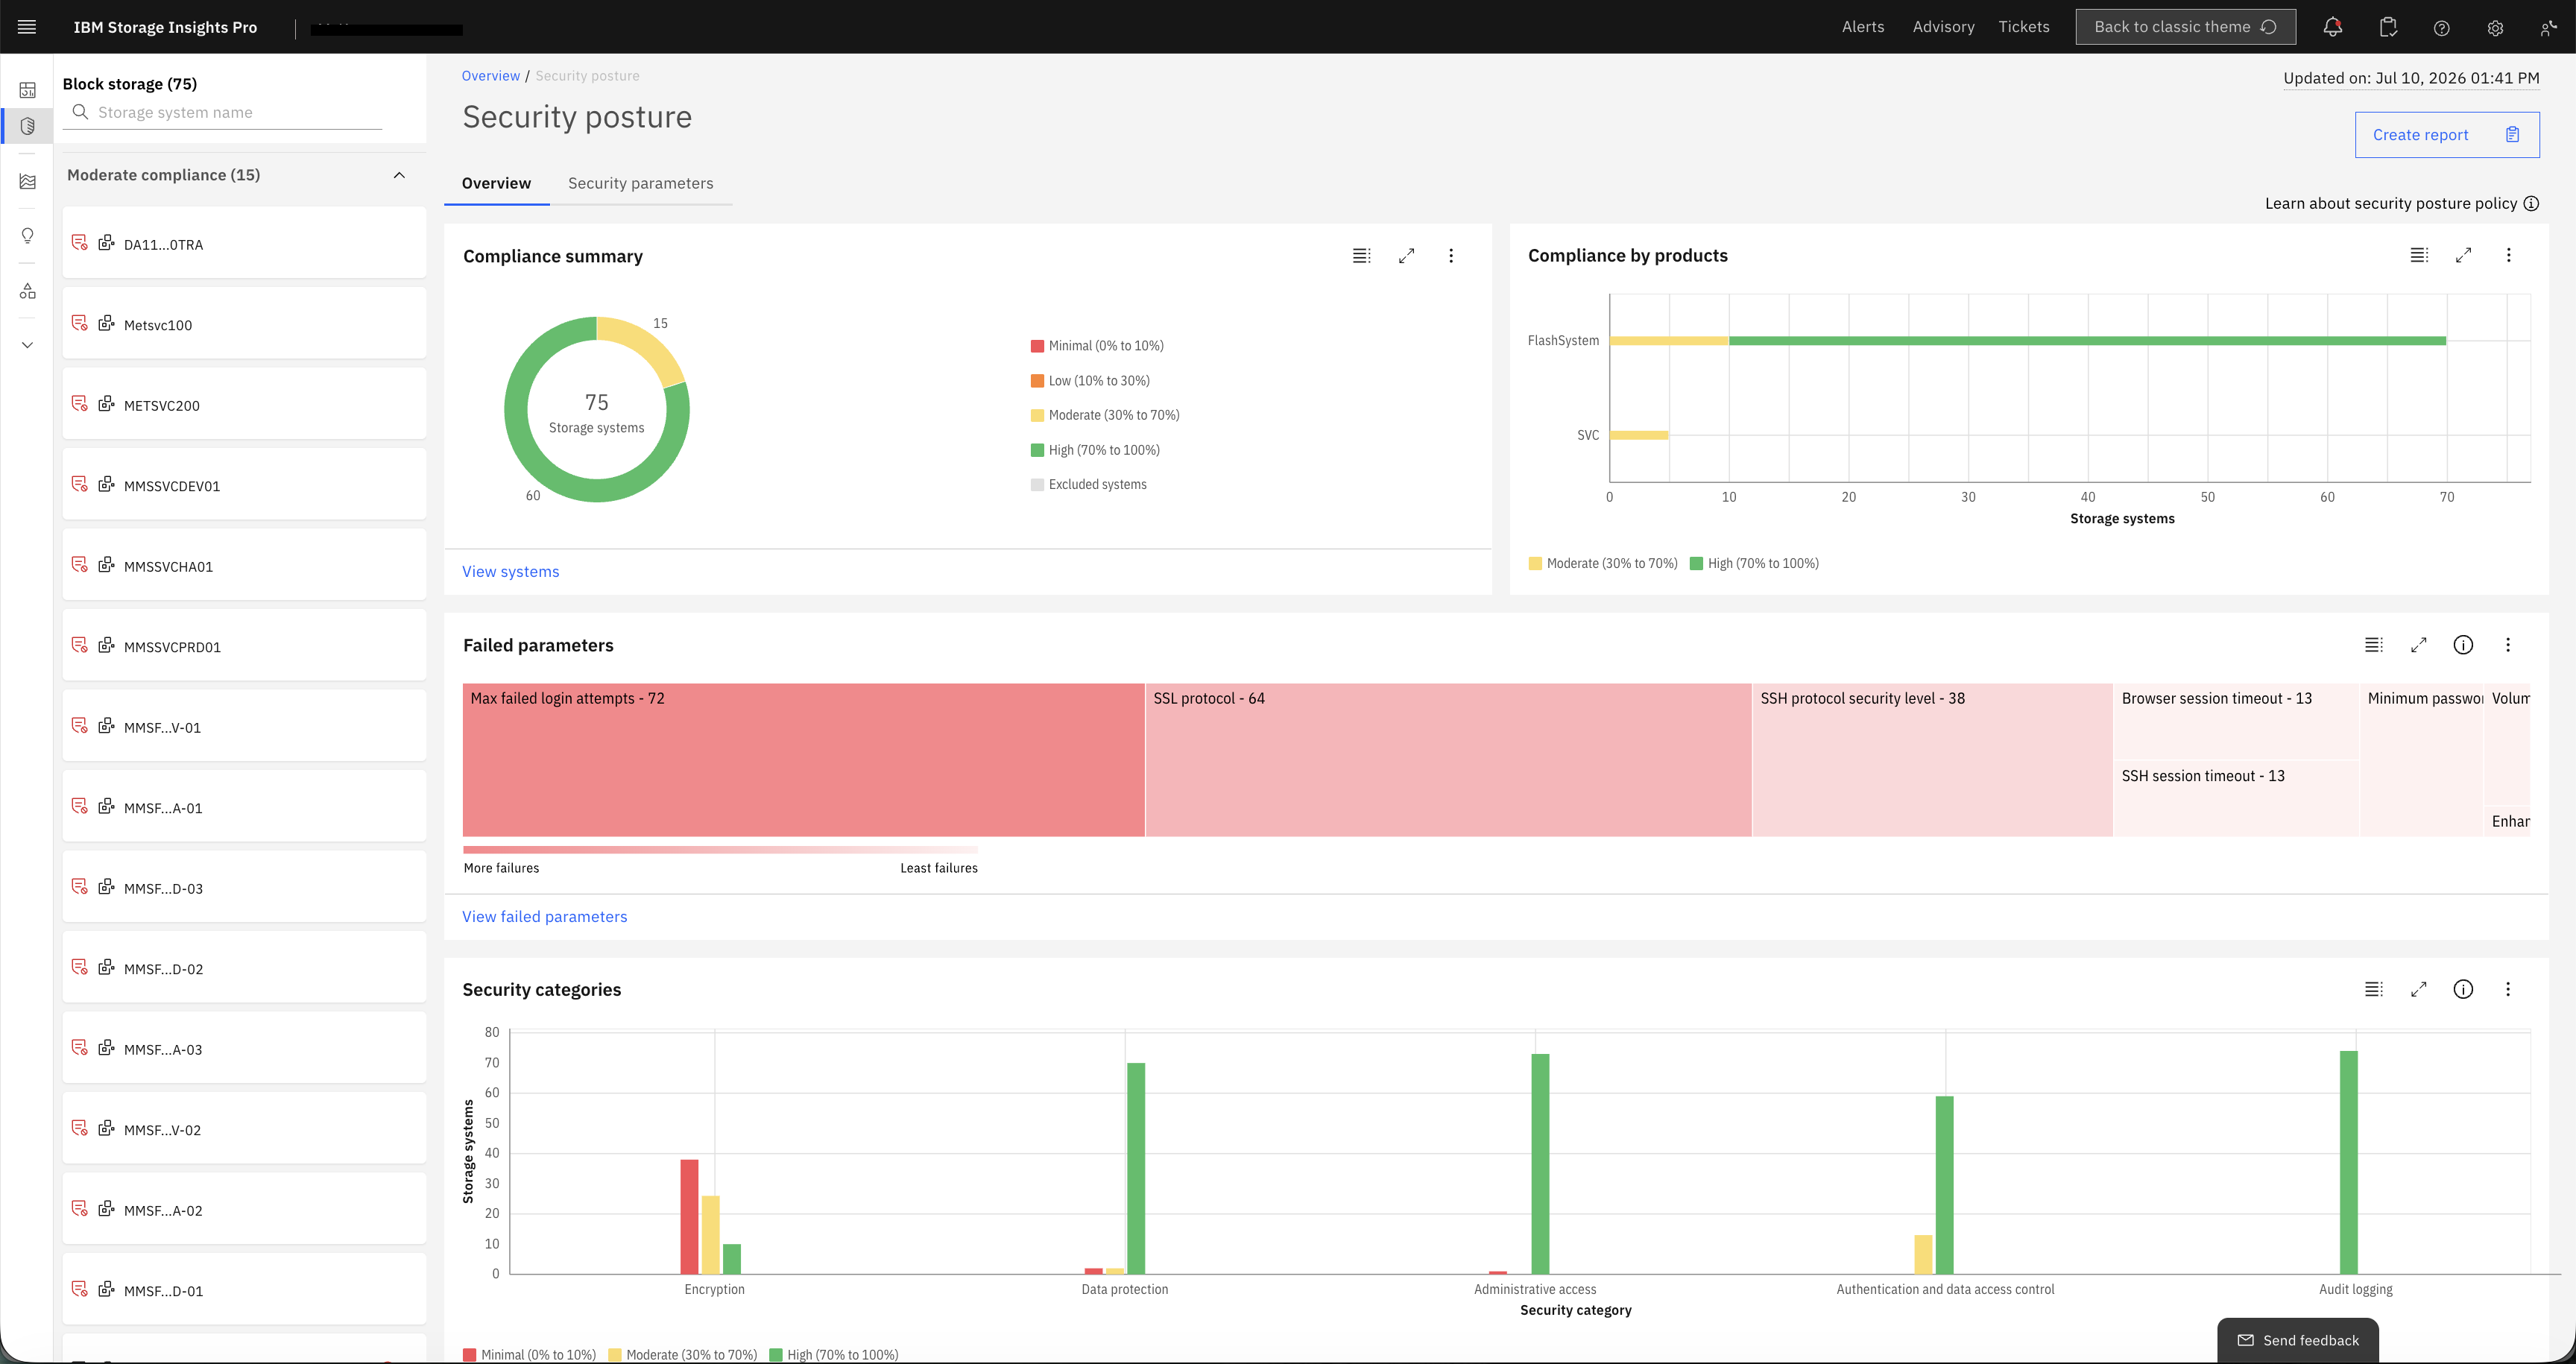Select the MMSSVCDEV01 storage system
2576x1364 pixels.
[x=244, y=484]
